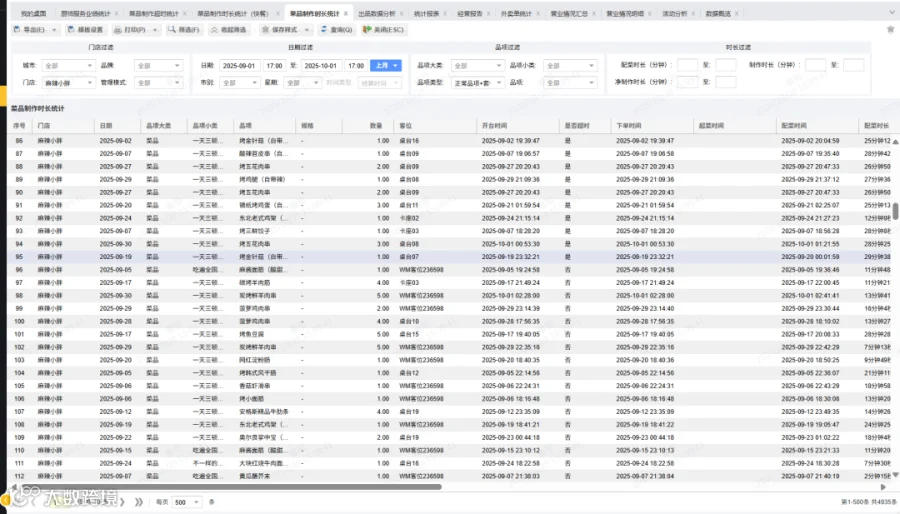
Task: Click start date field 2025-09-01
Action: coord(239,65)
